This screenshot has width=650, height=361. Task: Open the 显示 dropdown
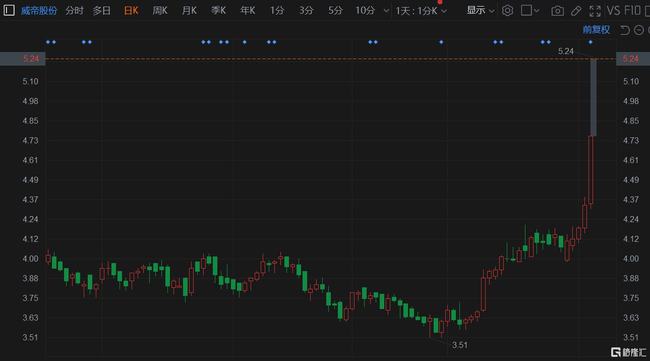point(480,11)
